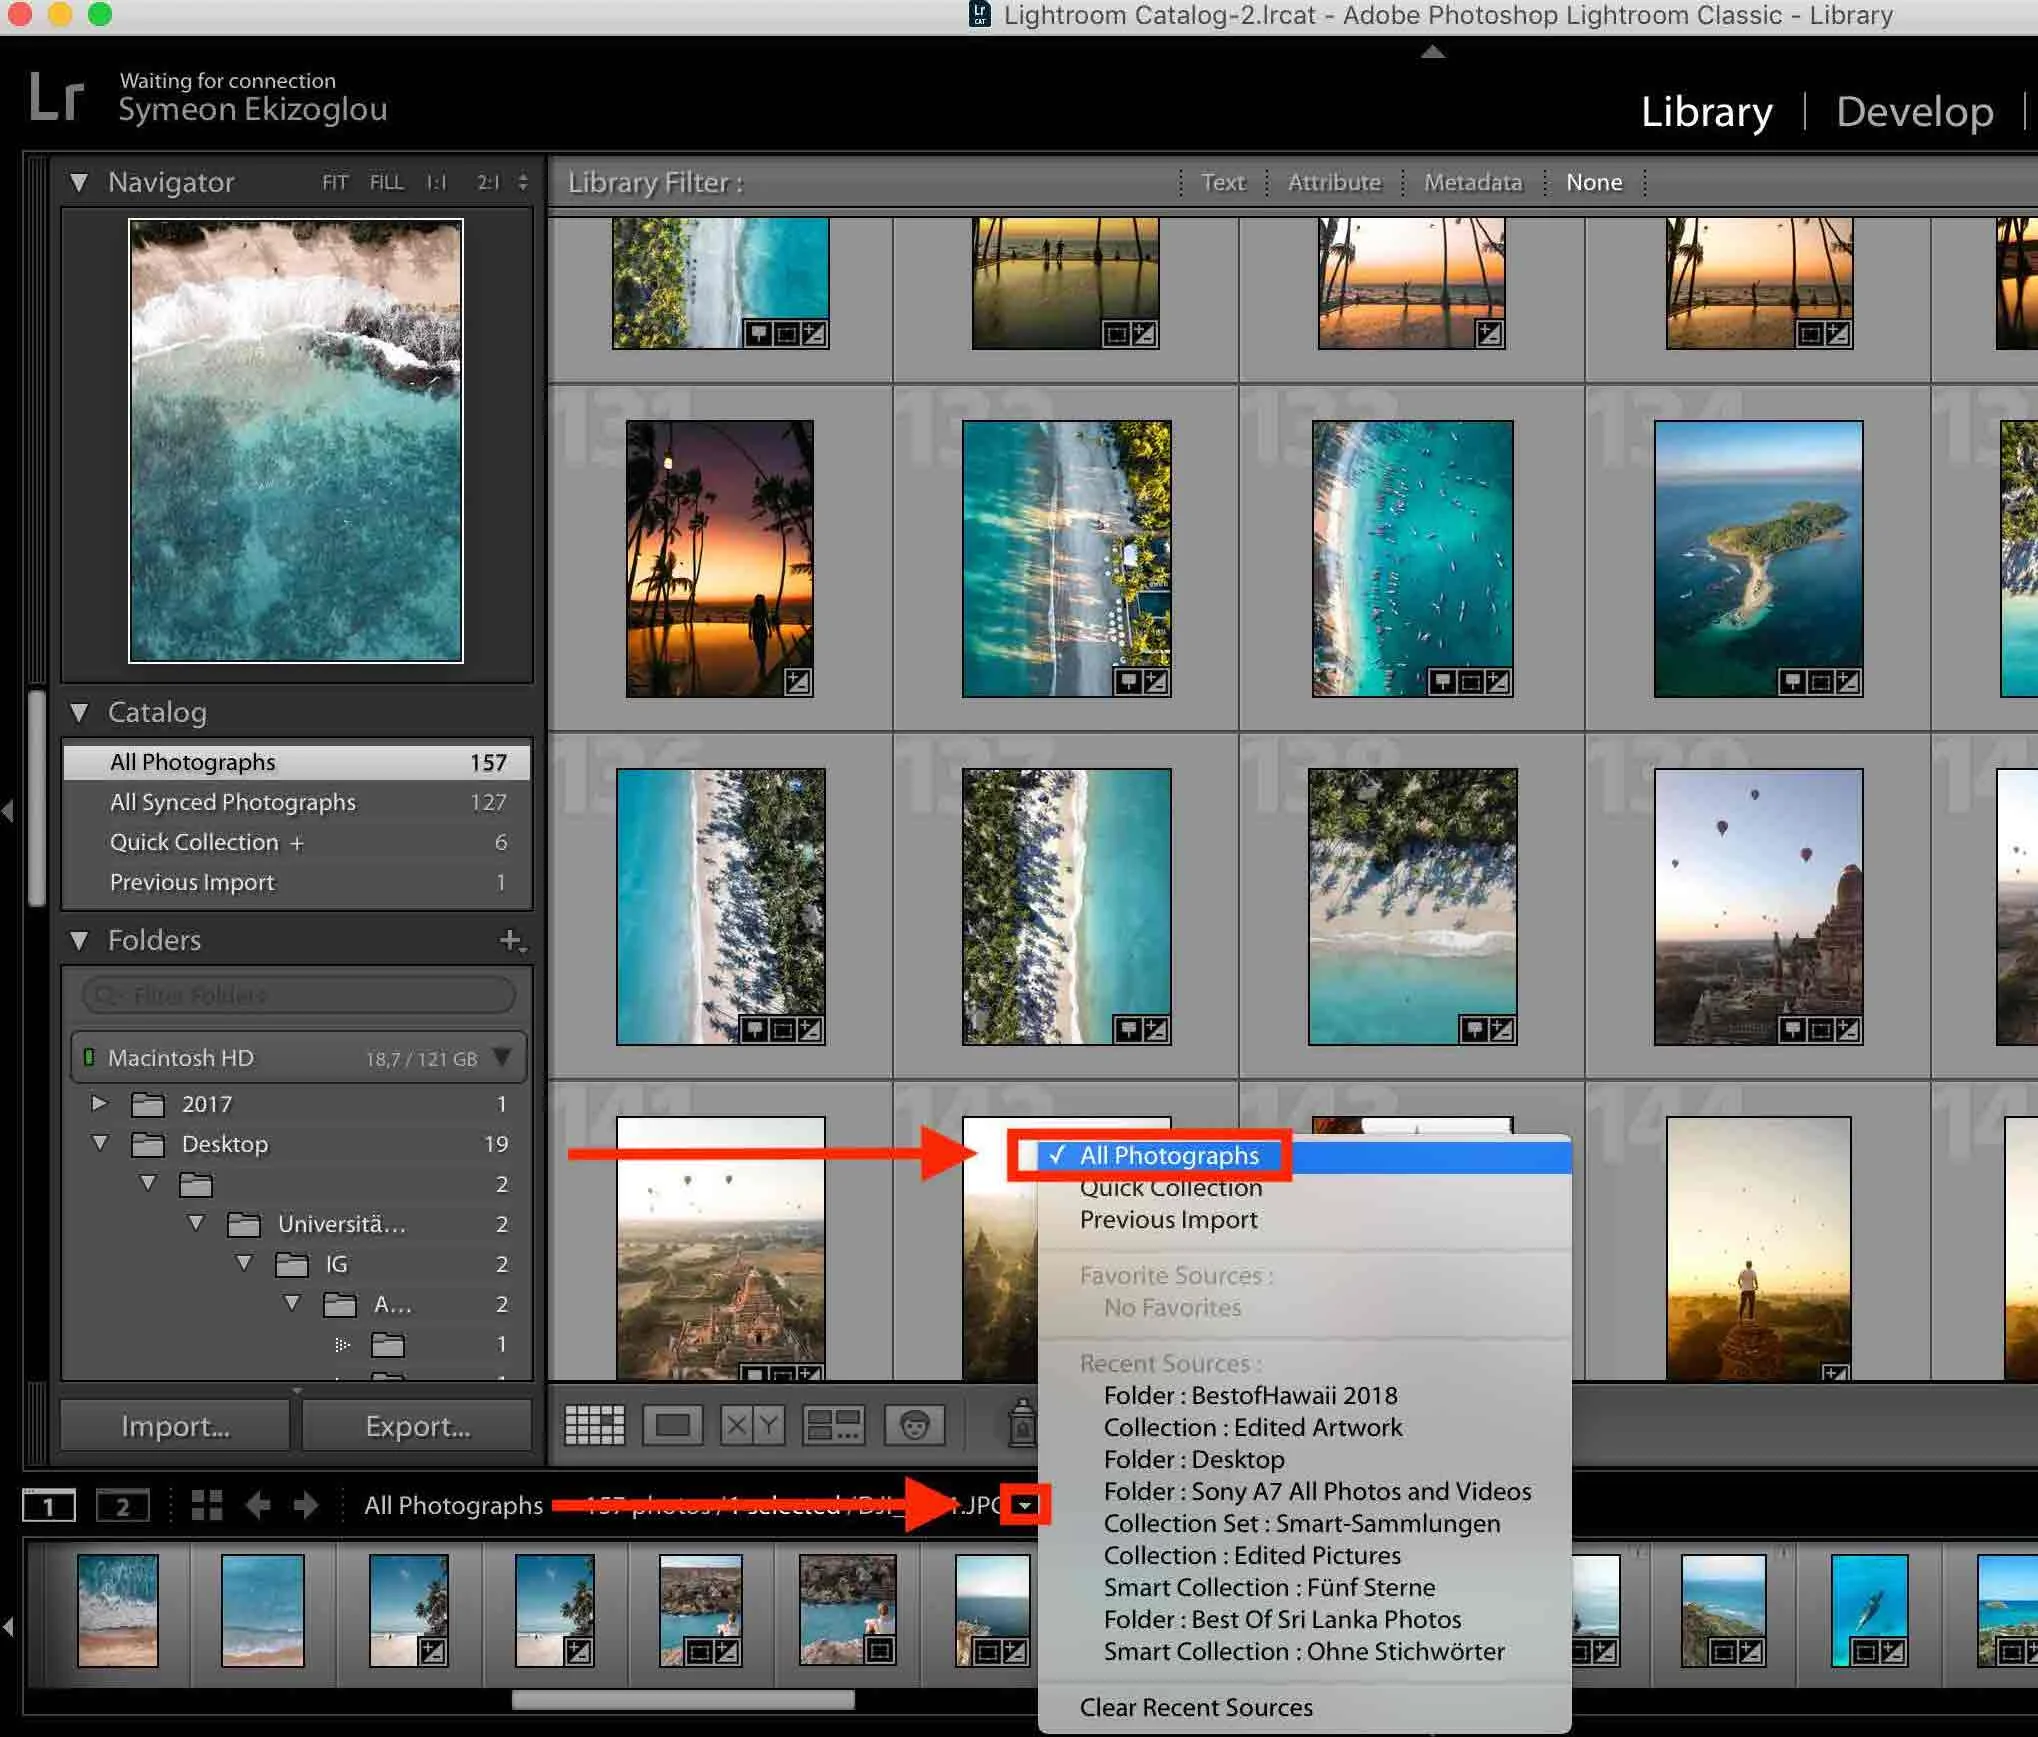Open Survey view icon

point(834,1425)
